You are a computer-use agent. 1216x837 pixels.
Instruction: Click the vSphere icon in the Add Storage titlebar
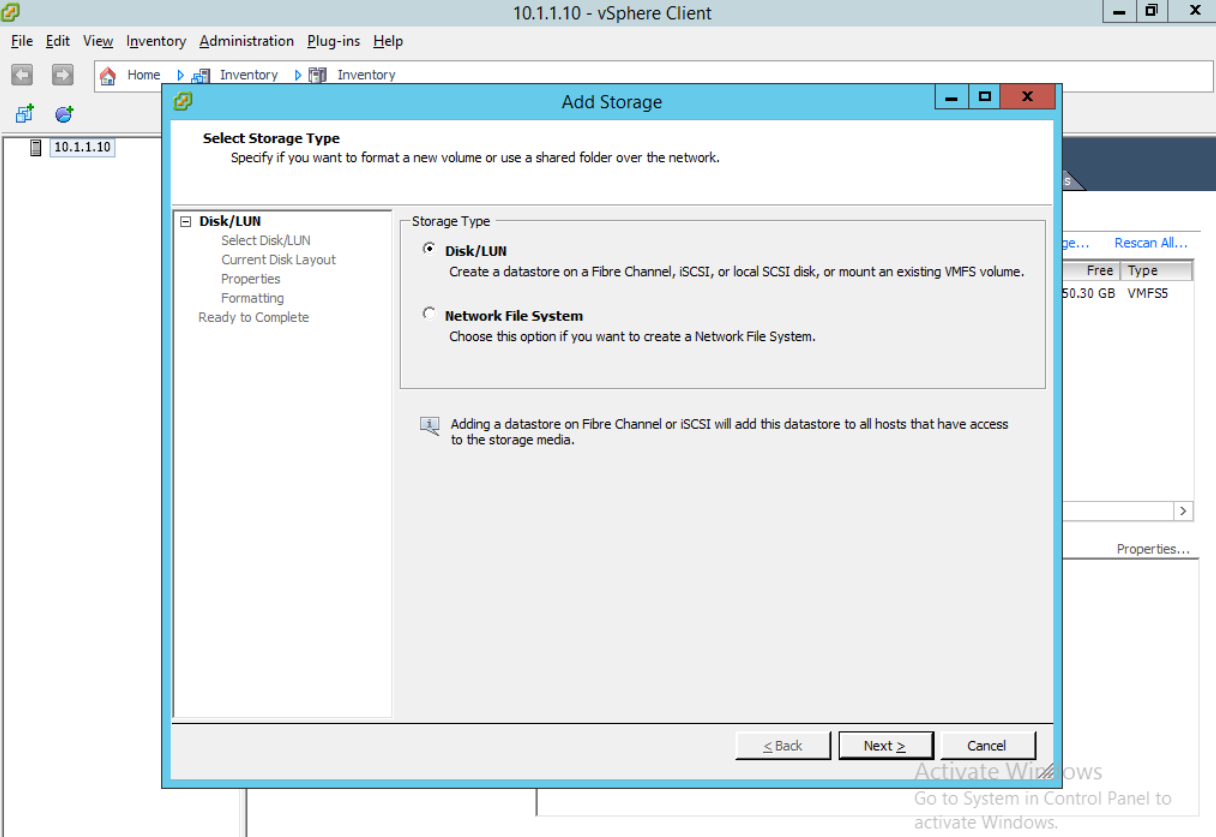pyautogui.click(x=180, y=101)
